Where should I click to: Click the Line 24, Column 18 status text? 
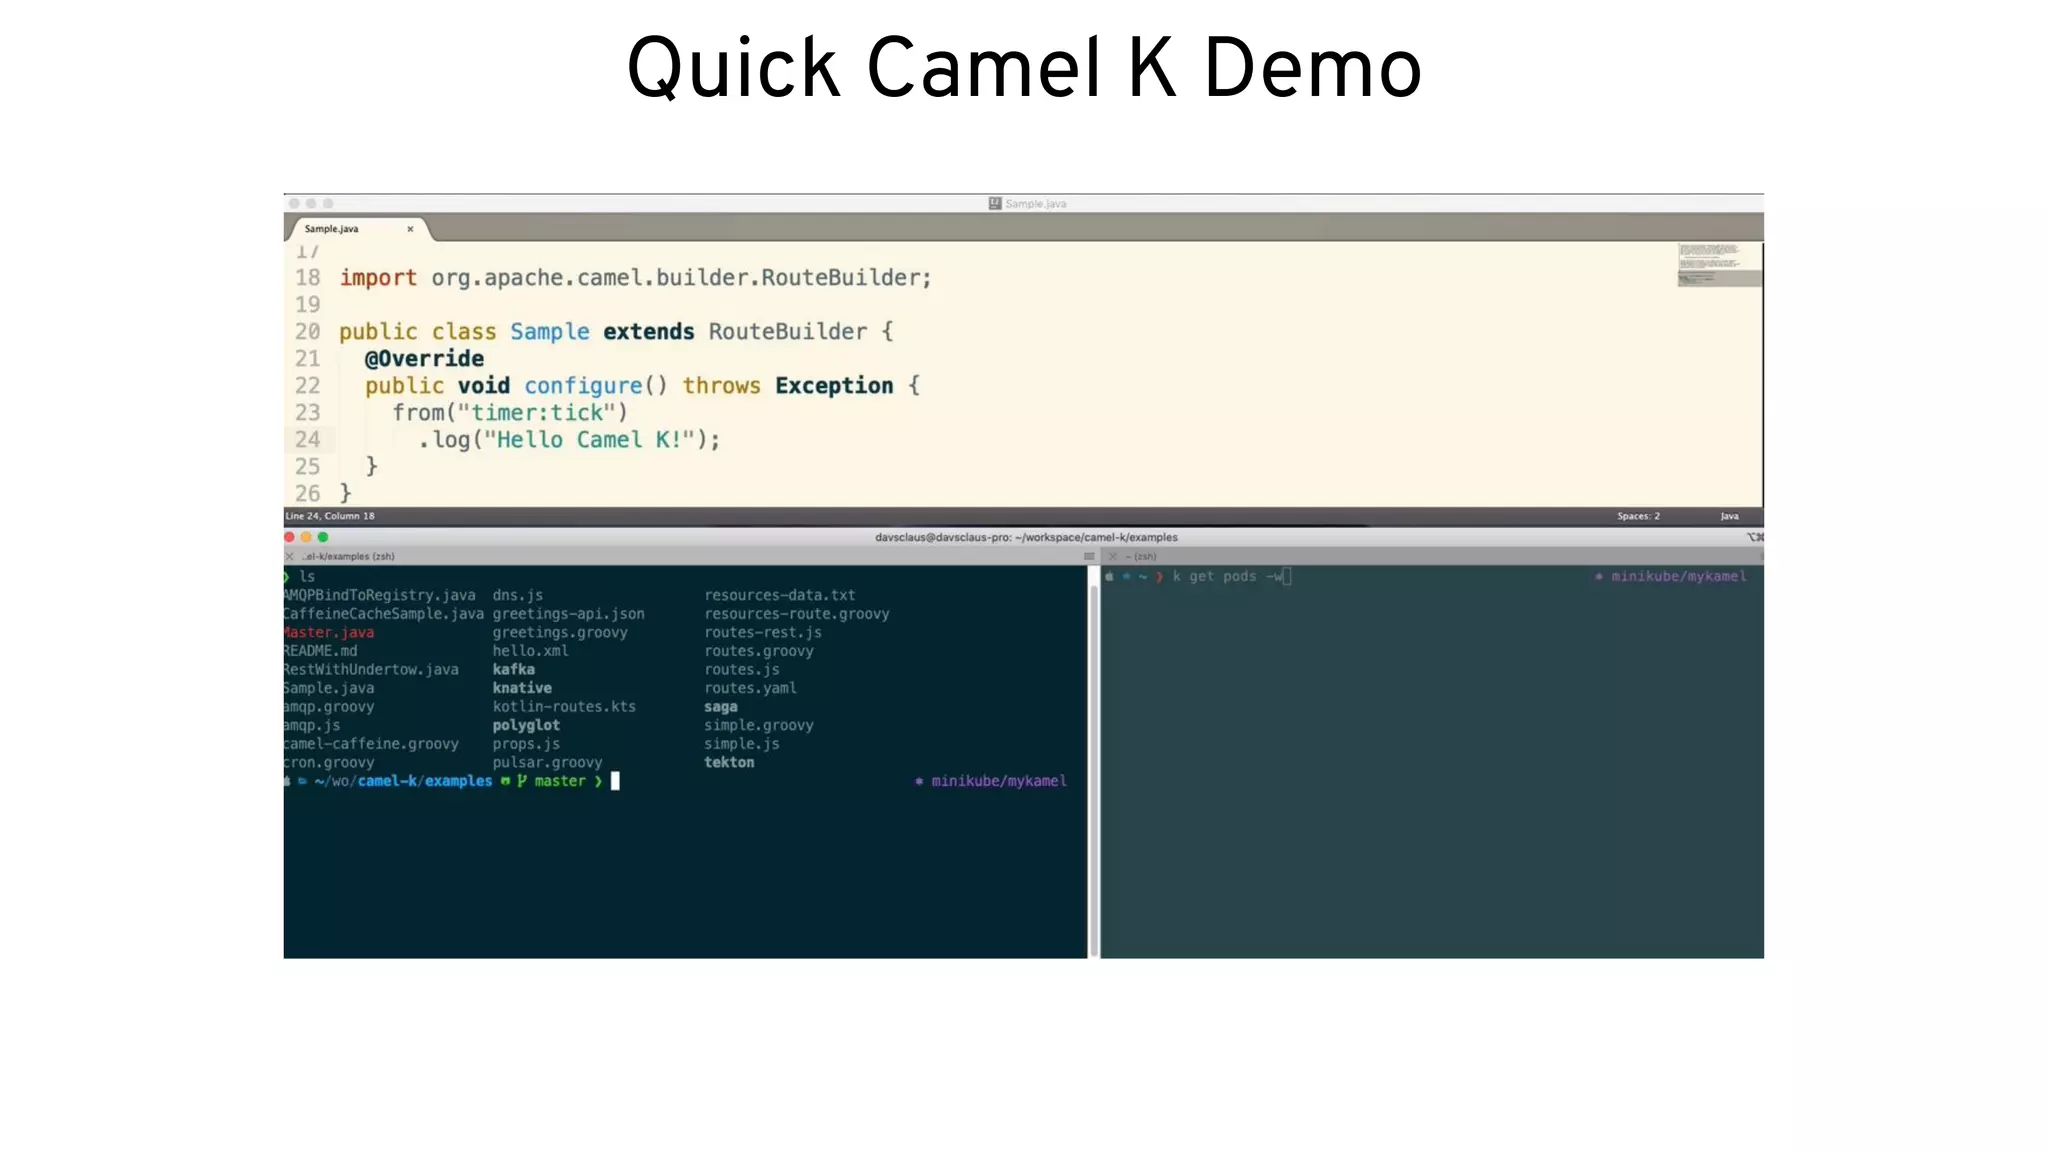coord(329,516)
